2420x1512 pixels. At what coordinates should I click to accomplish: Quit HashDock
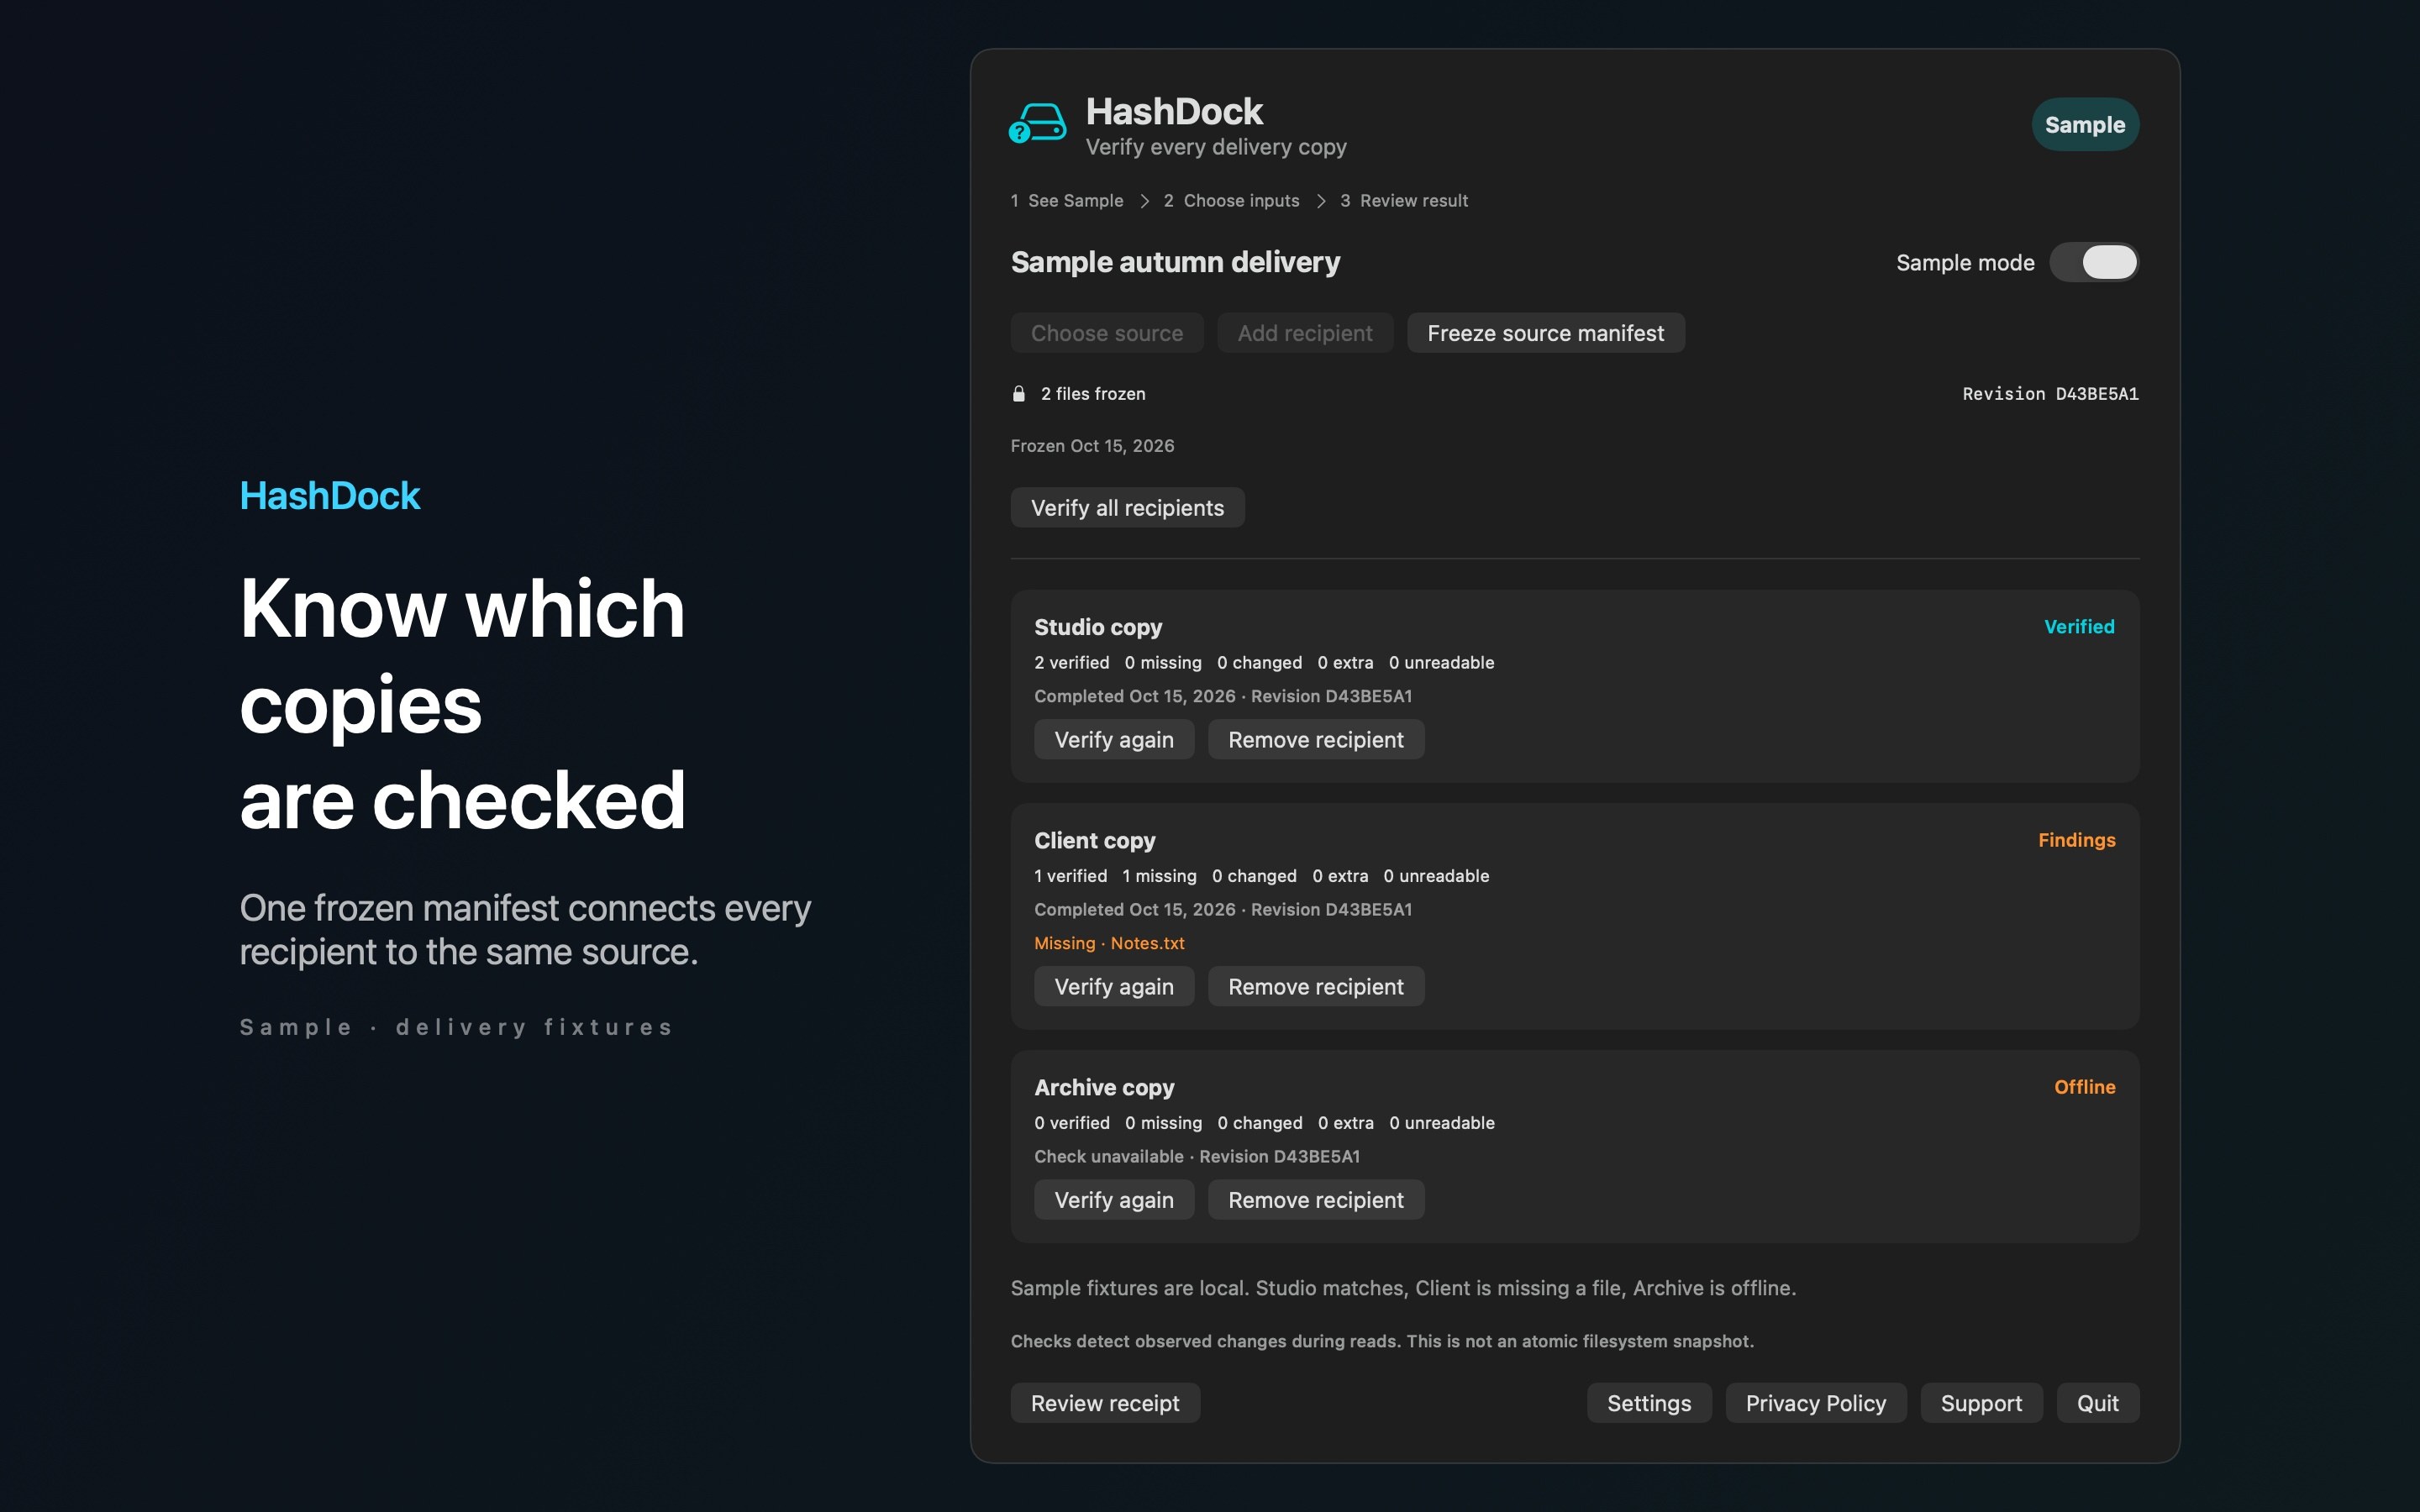click(x=2098, y=1403)
